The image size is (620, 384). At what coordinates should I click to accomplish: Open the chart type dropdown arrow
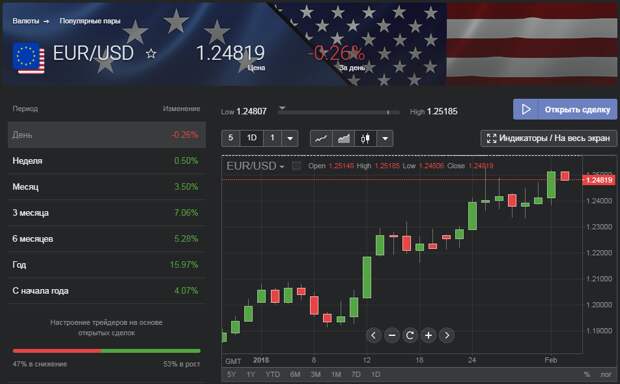(385, 138)
